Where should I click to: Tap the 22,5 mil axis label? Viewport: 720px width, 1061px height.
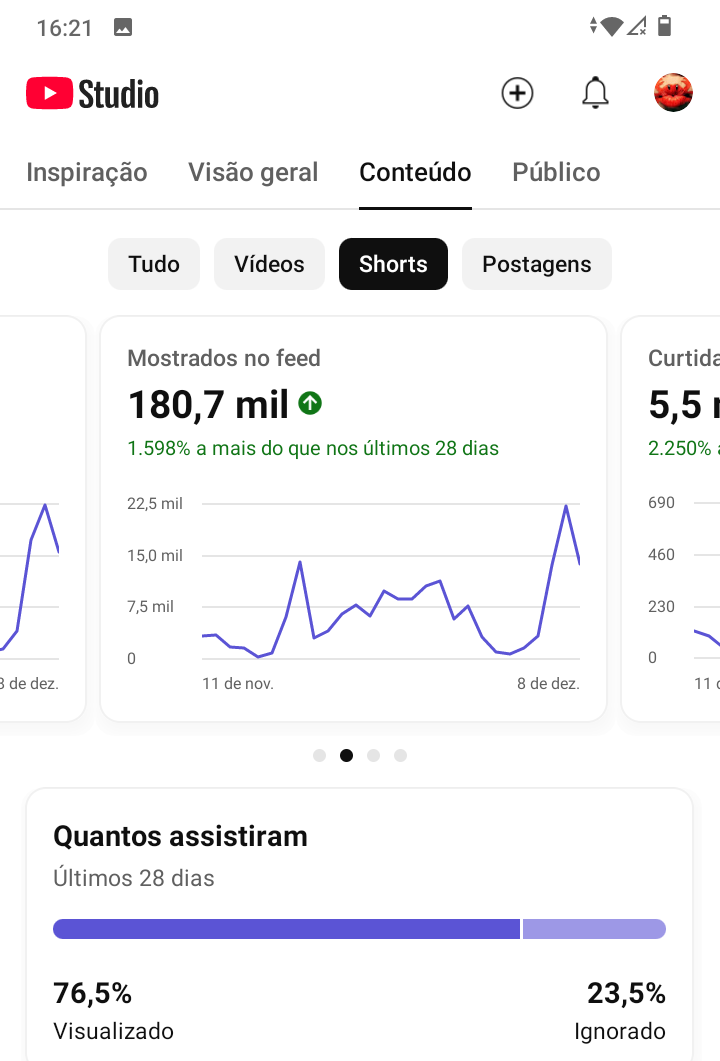(155, 503)
